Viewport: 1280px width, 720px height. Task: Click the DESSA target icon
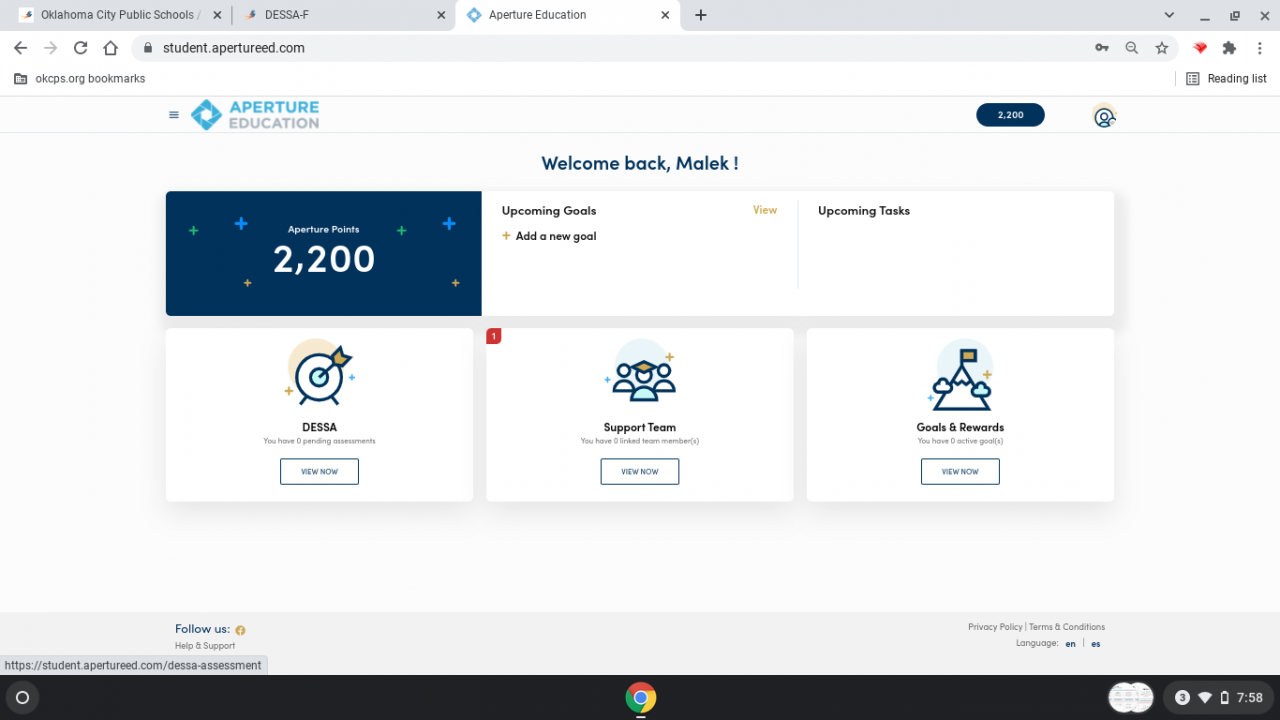click(x=320, y=373)
